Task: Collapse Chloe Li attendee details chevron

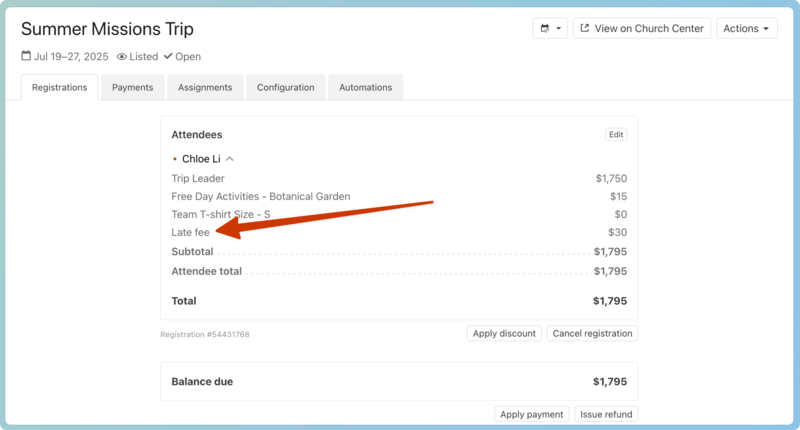Action: coord(230,159)
